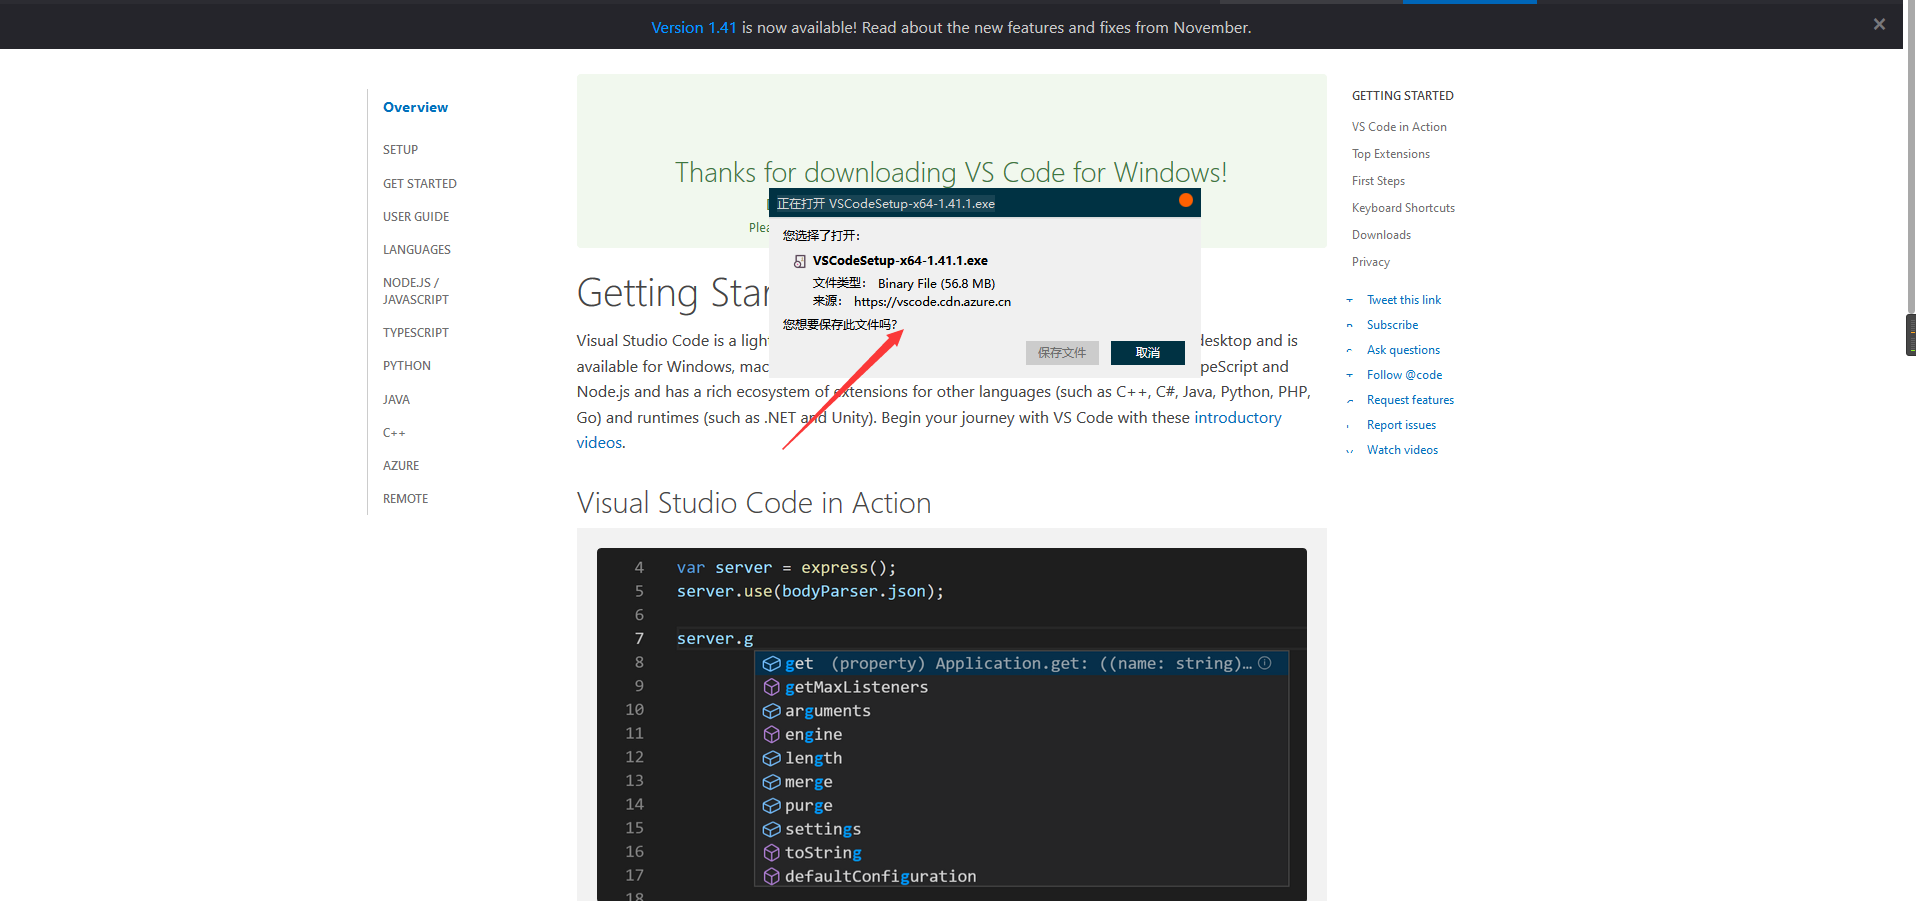Select purge suggestion in code demo
This screenshot has height=901, width=1916.
(x=1021, y=805)
